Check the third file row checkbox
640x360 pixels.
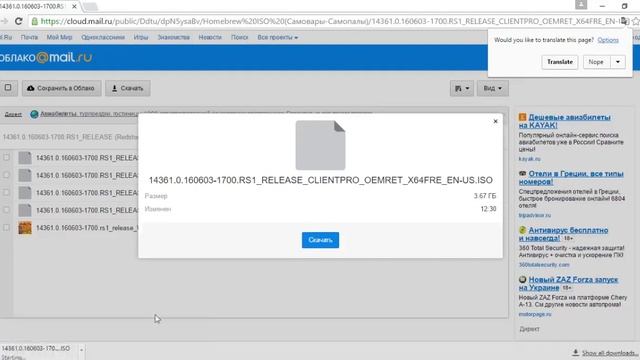click(7, 192)
